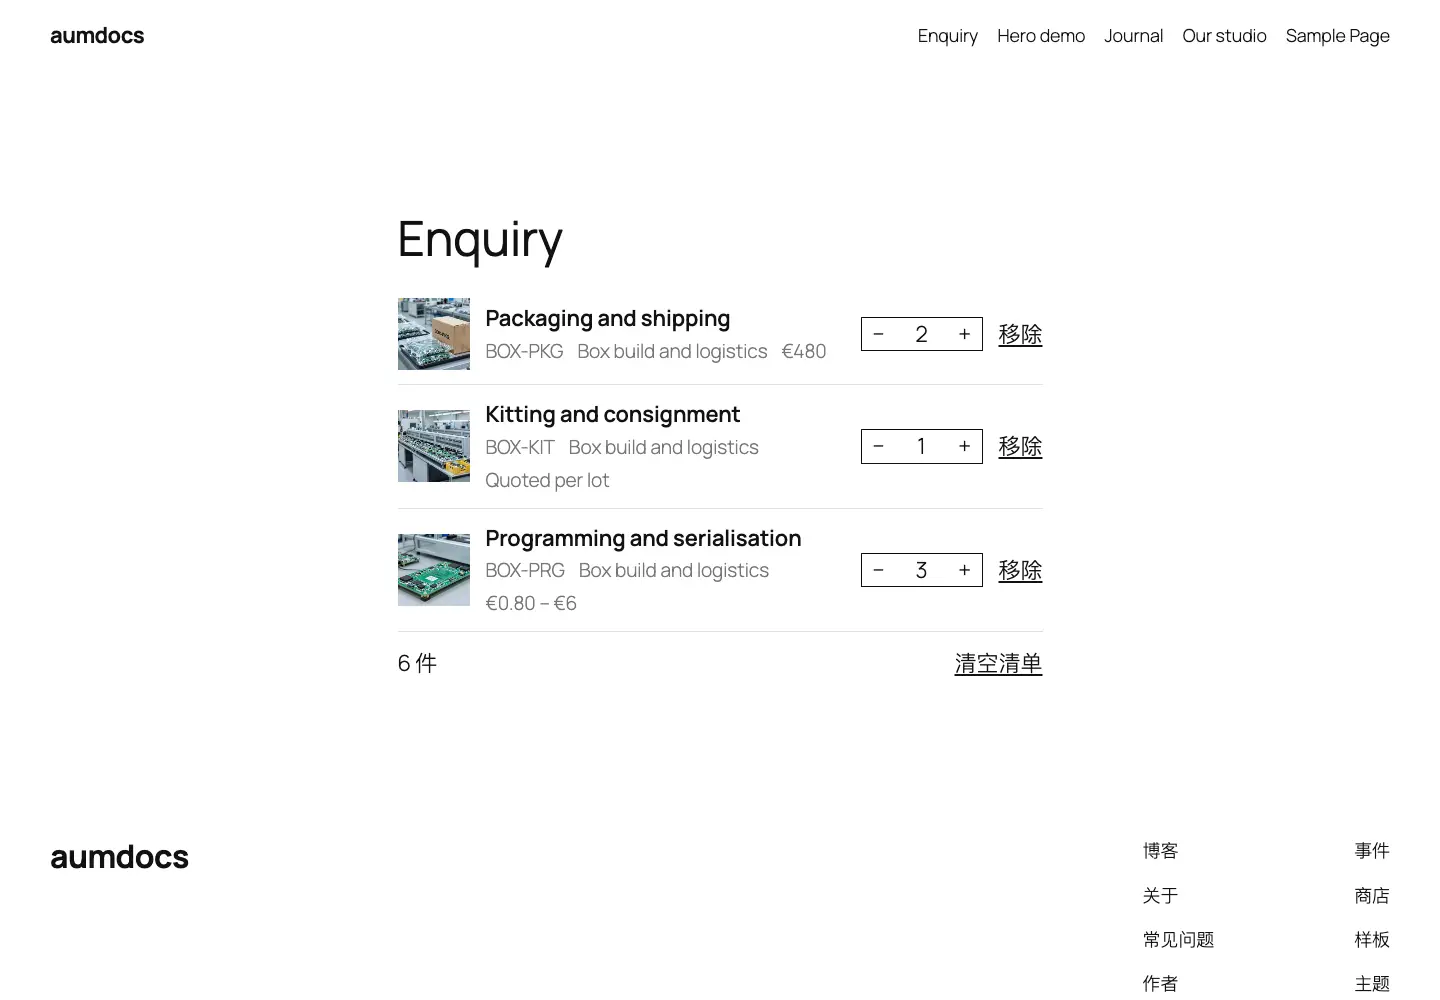Click the 6 件 item count
The image size is (1440, 1000).
click(x=417, y=663)
